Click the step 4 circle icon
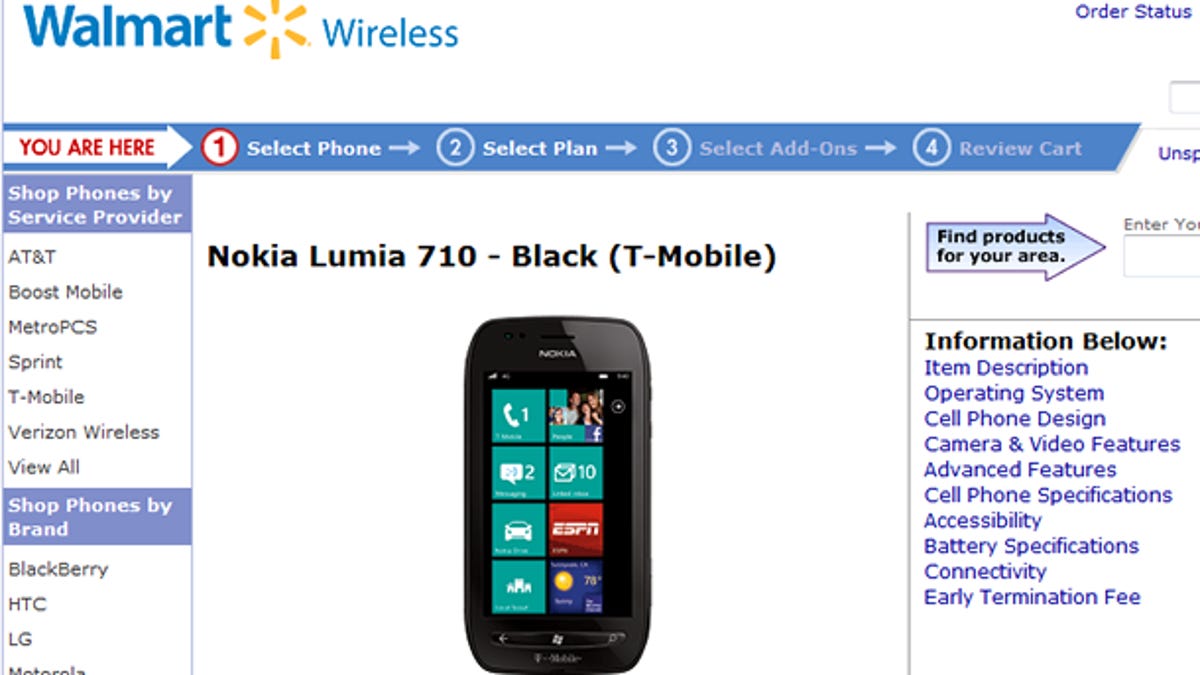The width and height of the screenshot is (1200, 675). [x=931, y=148]
